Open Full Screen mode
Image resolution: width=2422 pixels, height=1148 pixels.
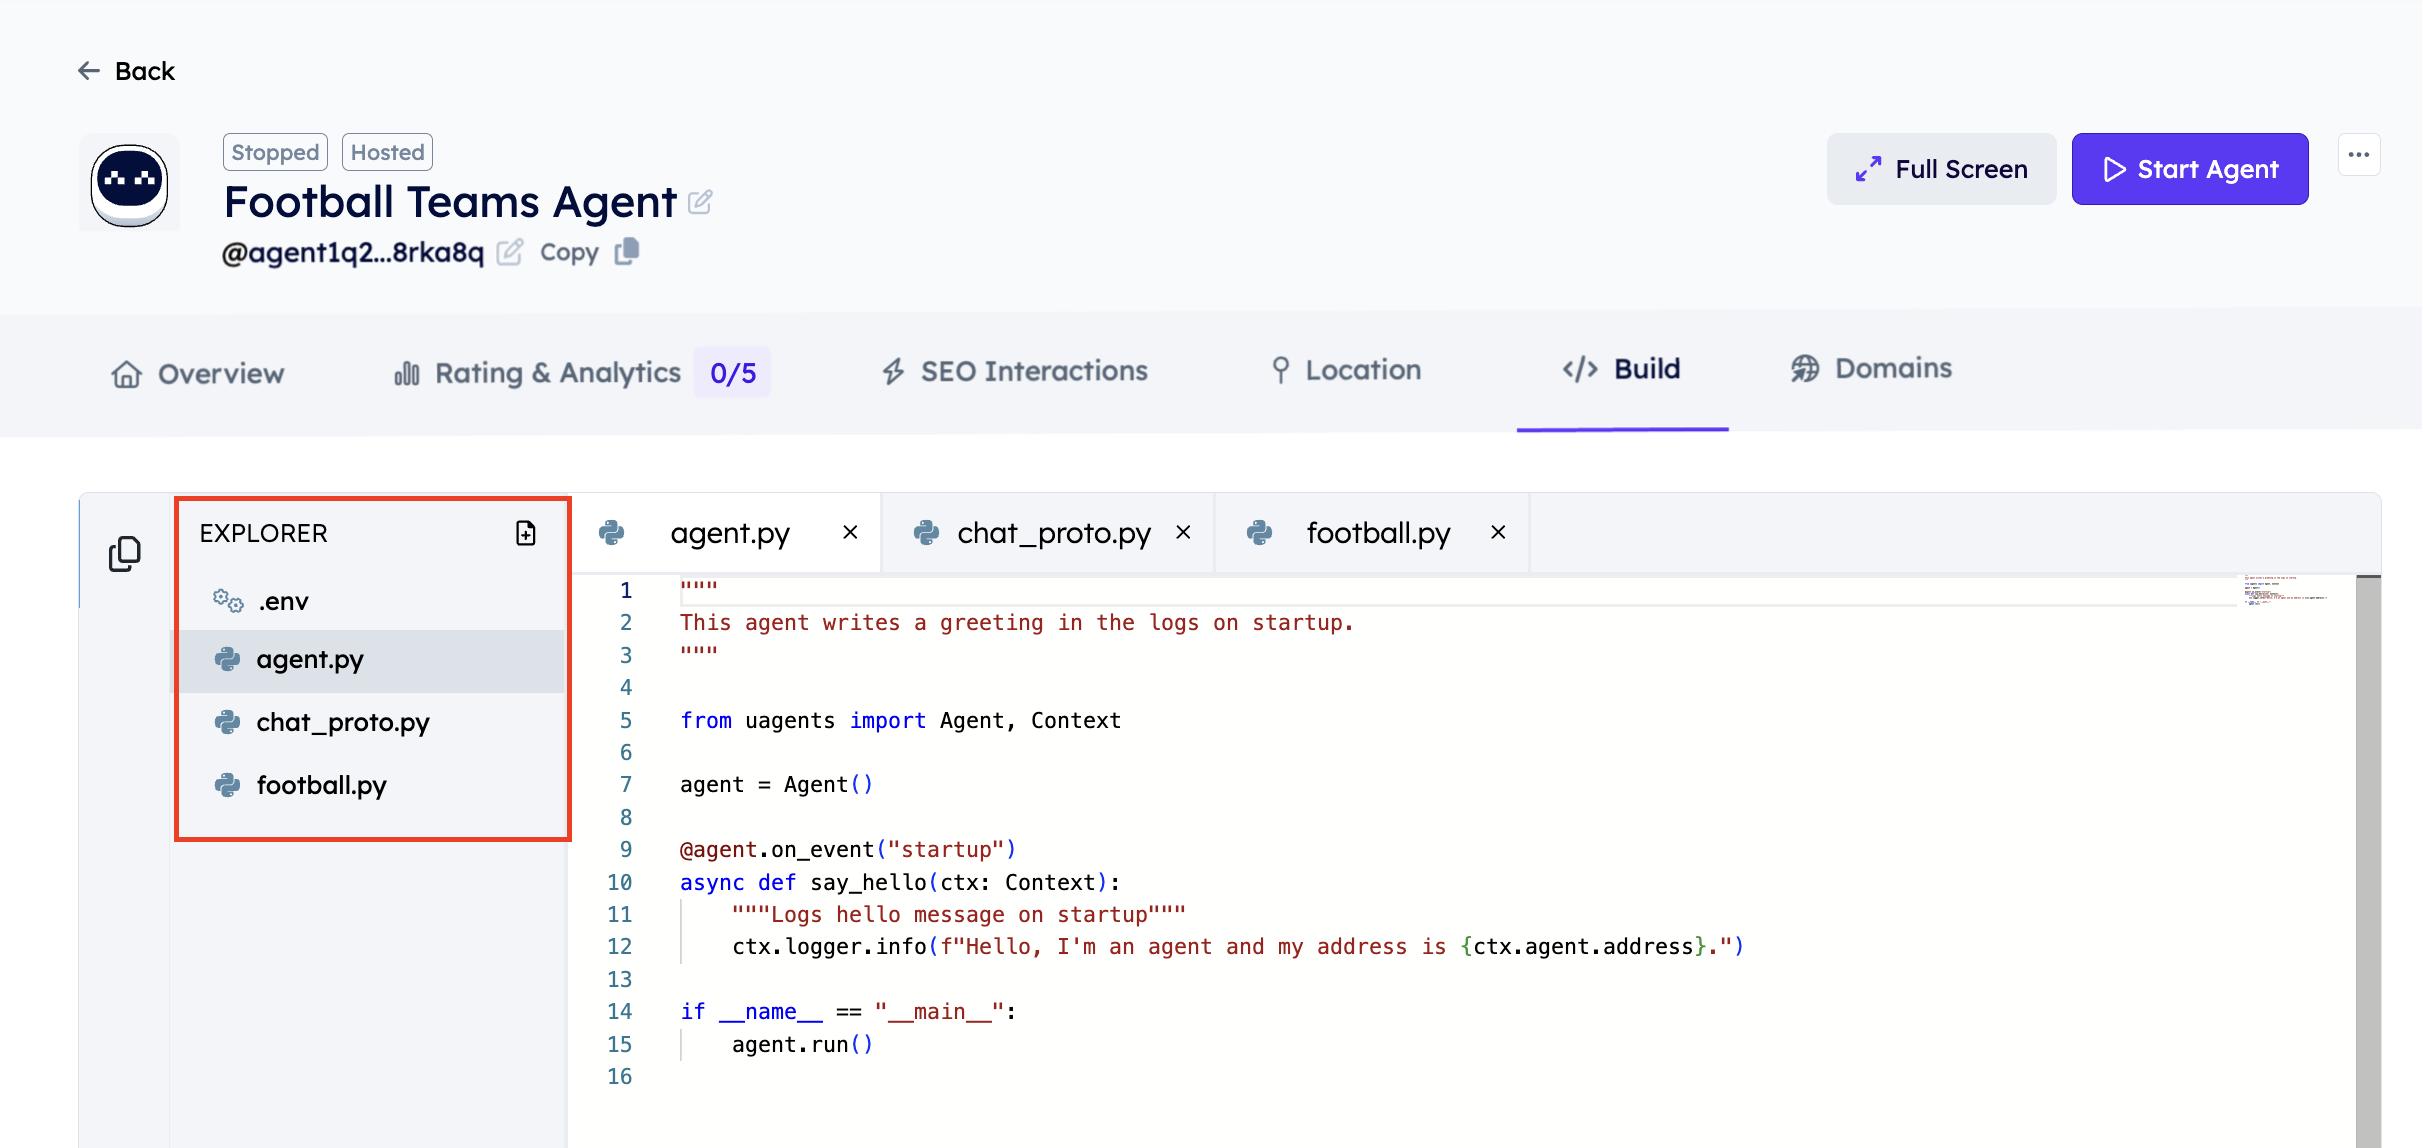(1941, 169)
